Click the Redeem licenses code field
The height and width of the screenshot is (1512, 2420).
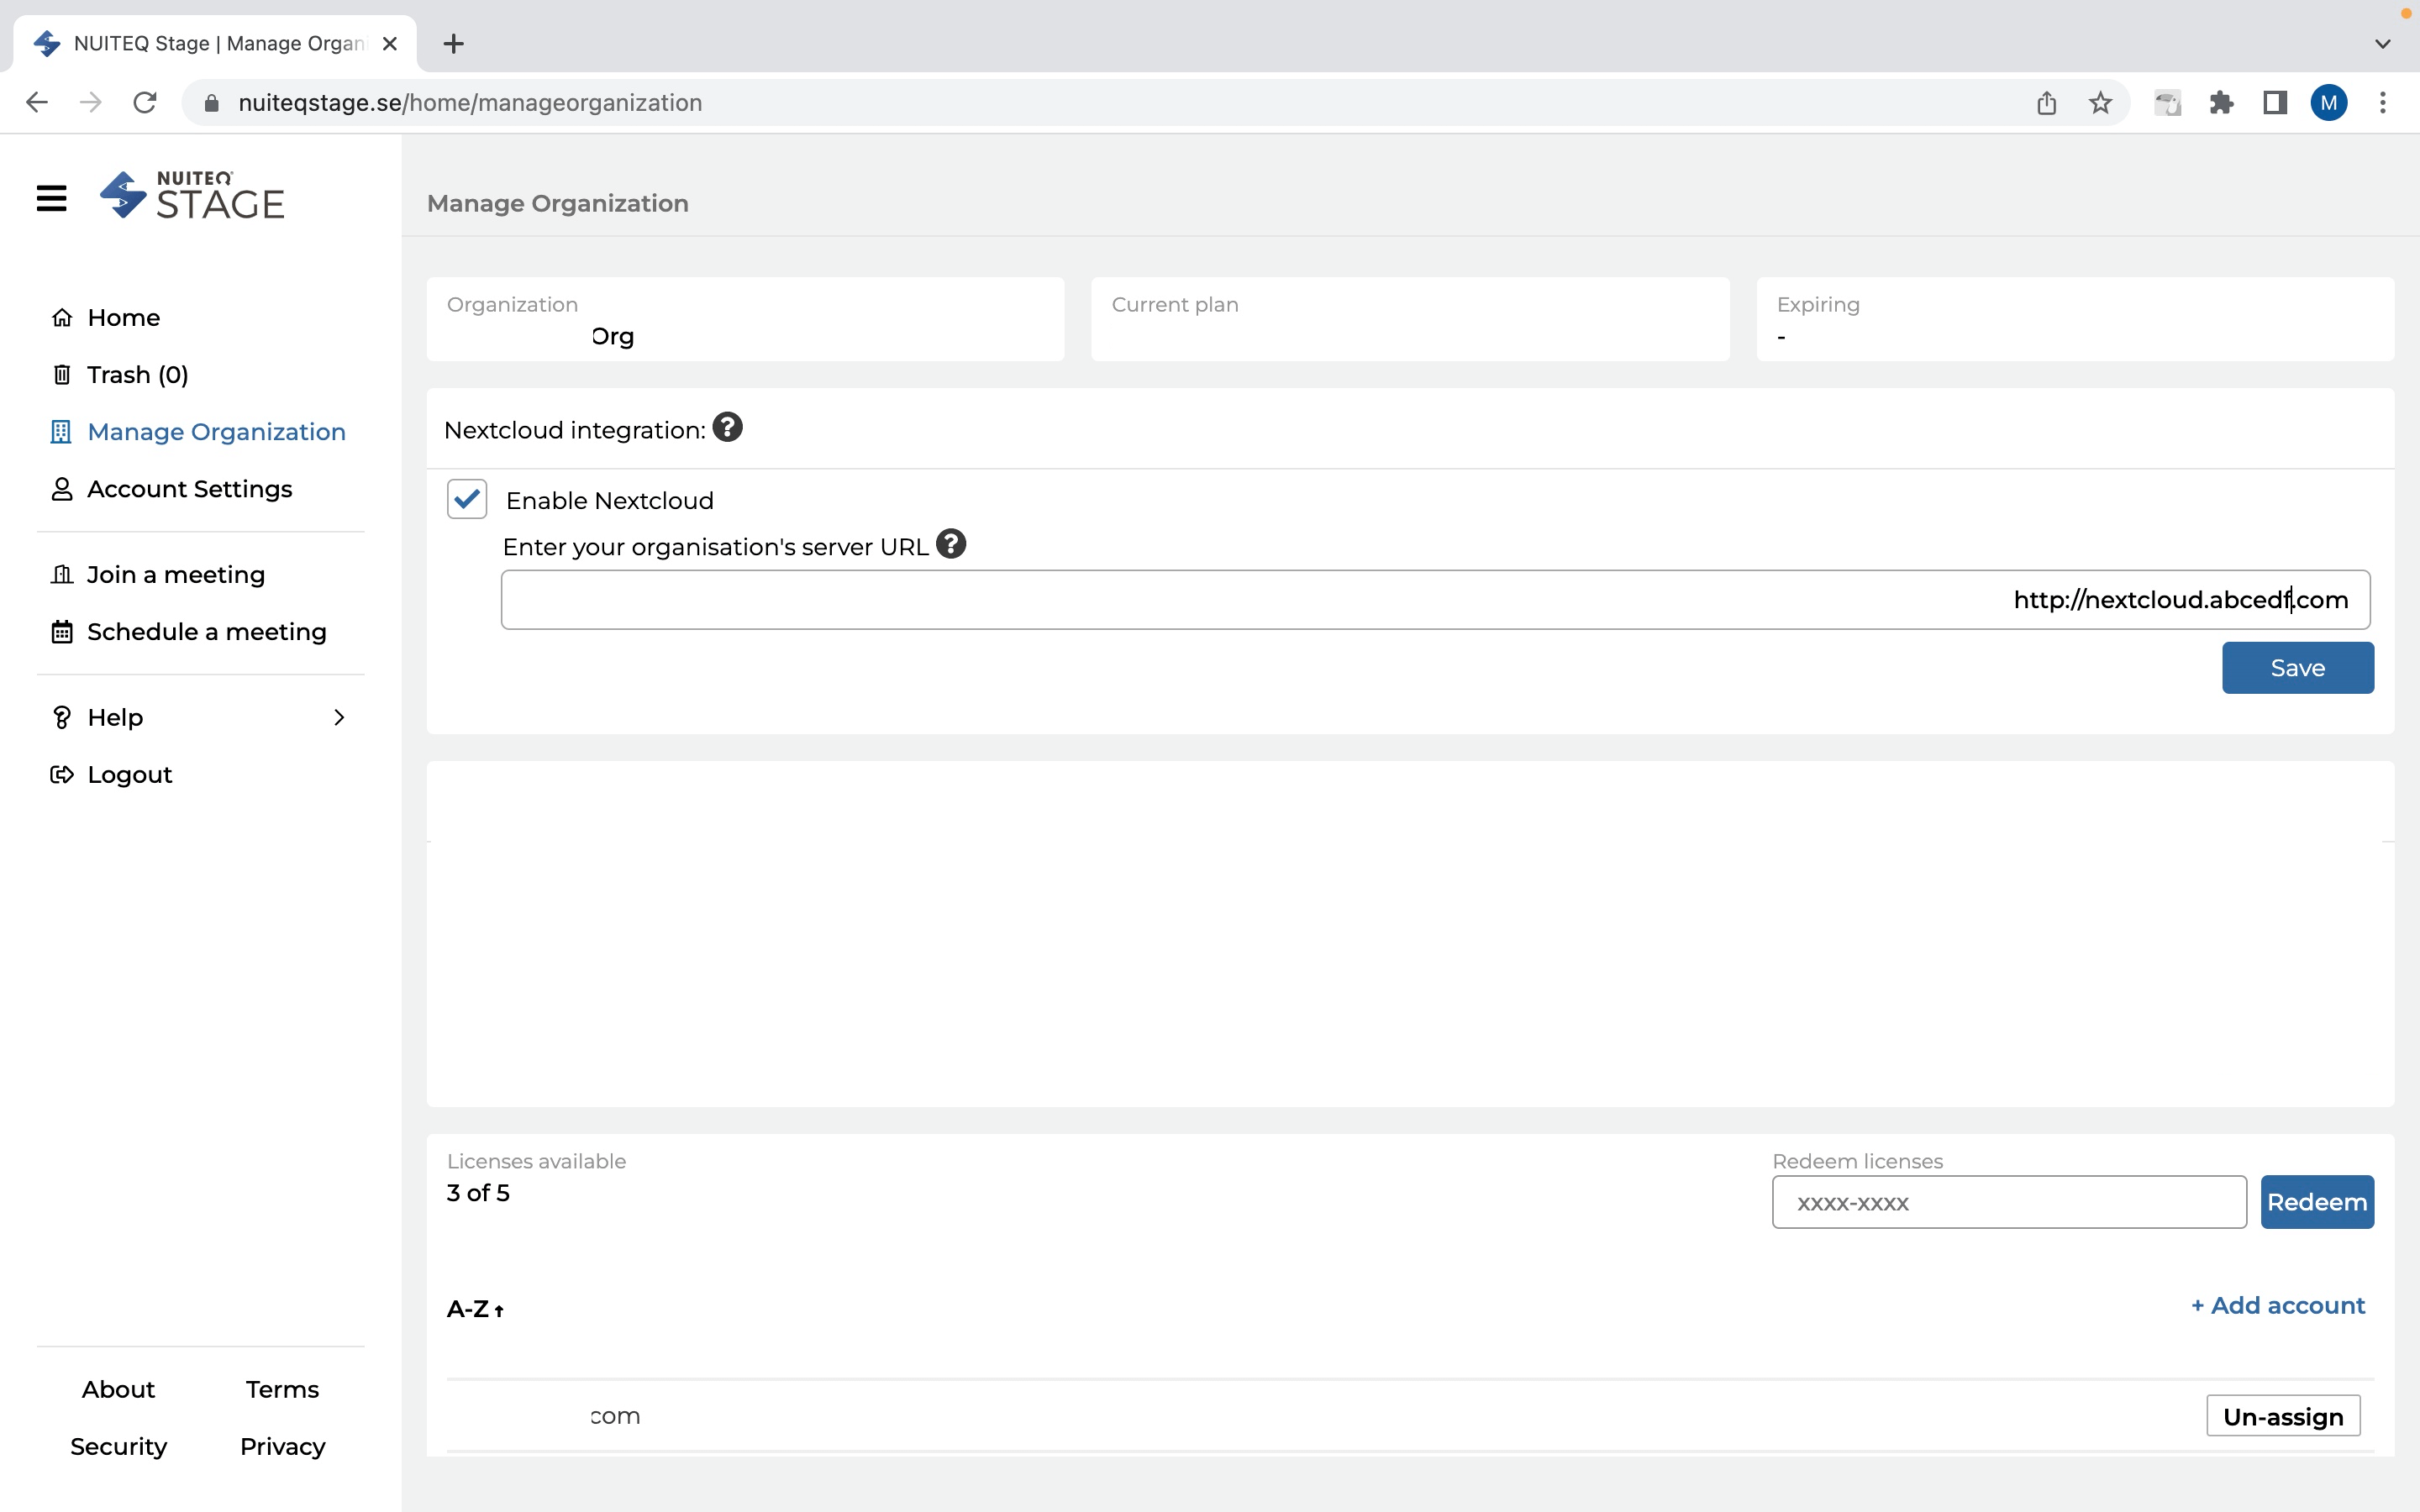2008,1202
